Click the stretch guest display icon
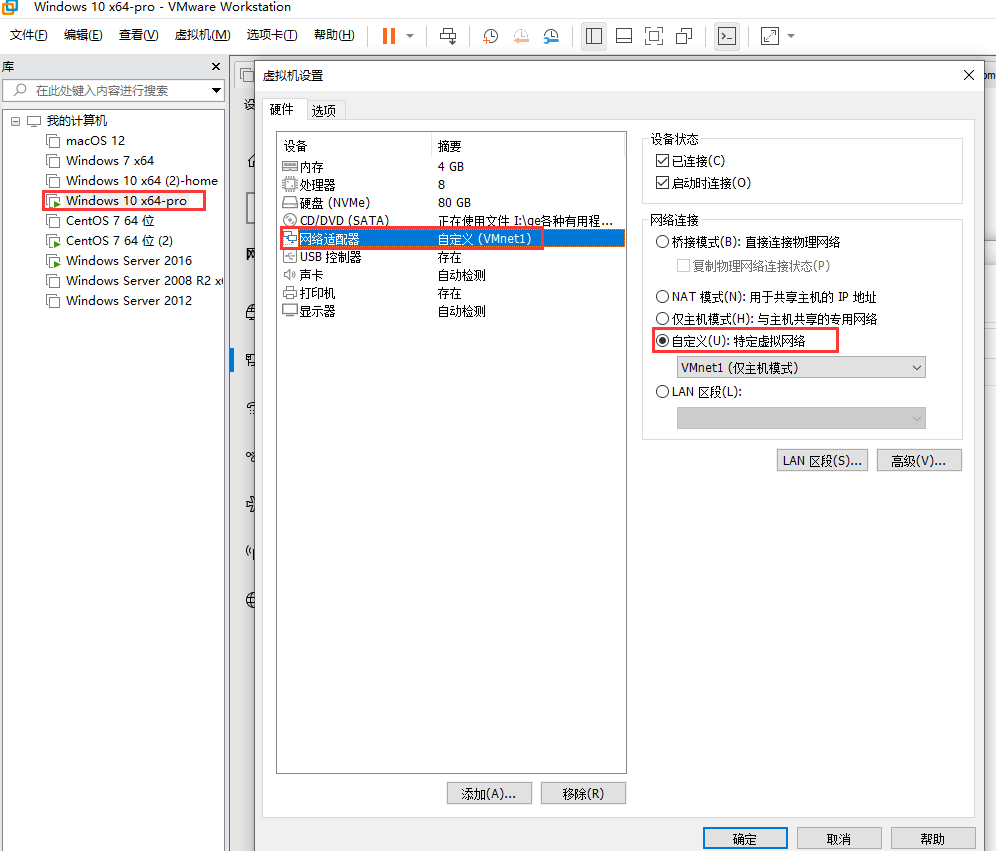Viewport: 996px width, 851px height. 770,36
